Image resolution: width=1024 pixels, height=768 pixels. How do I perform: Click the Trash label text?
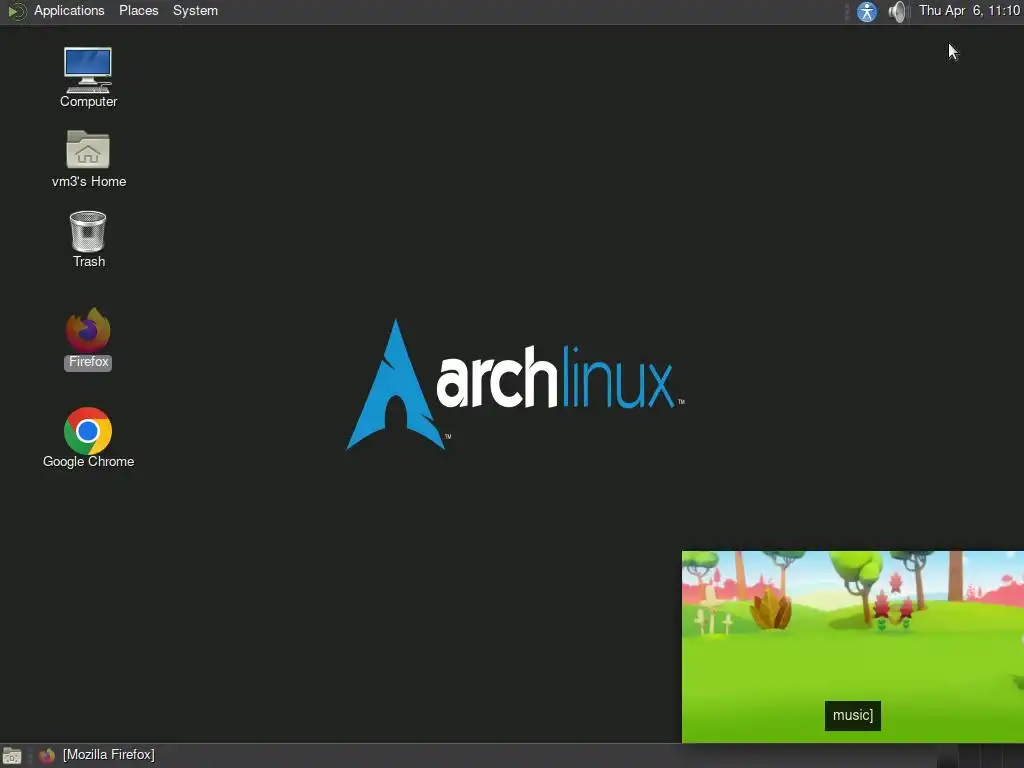[x=89, y=262]
